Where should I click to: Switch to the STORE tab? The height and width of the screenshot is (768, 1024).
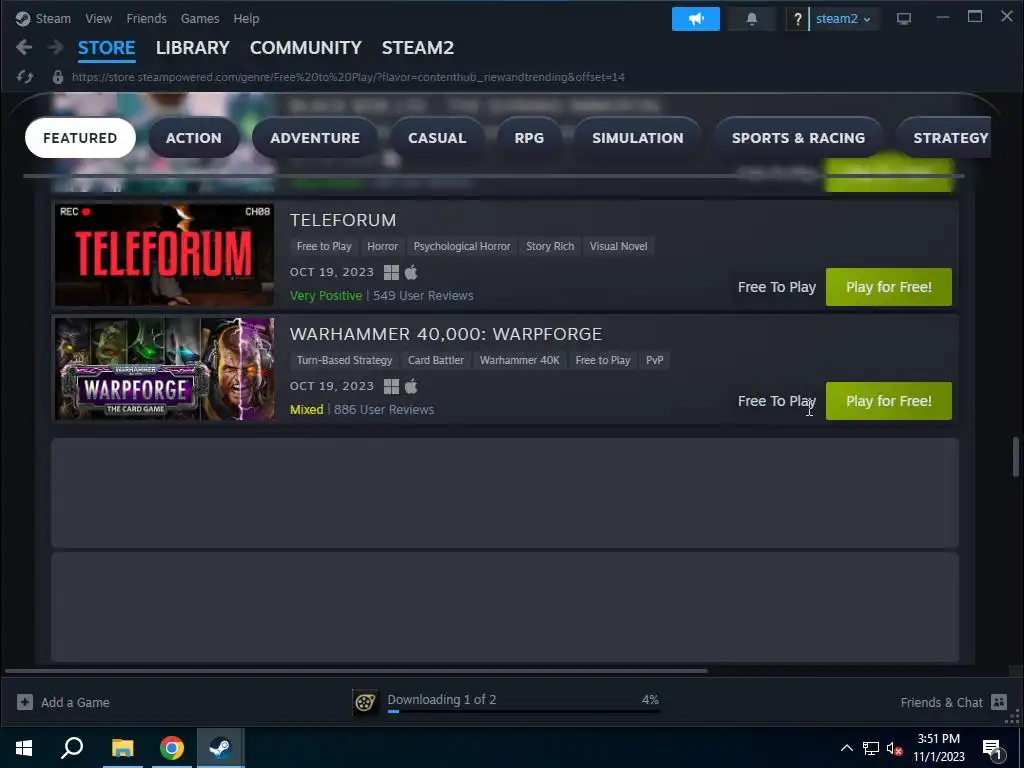coord(106,48)
